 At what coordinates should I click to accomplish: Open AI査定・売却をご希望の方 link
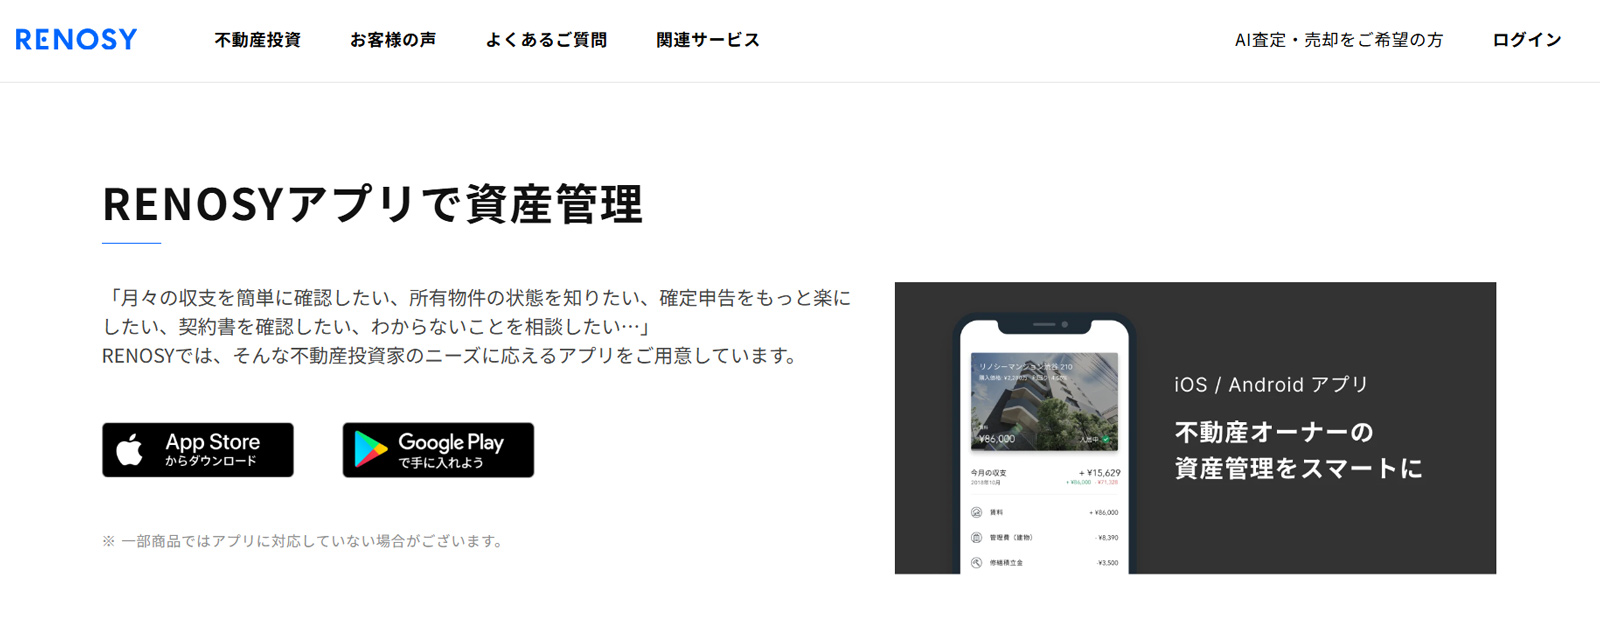pos(1339,40)
